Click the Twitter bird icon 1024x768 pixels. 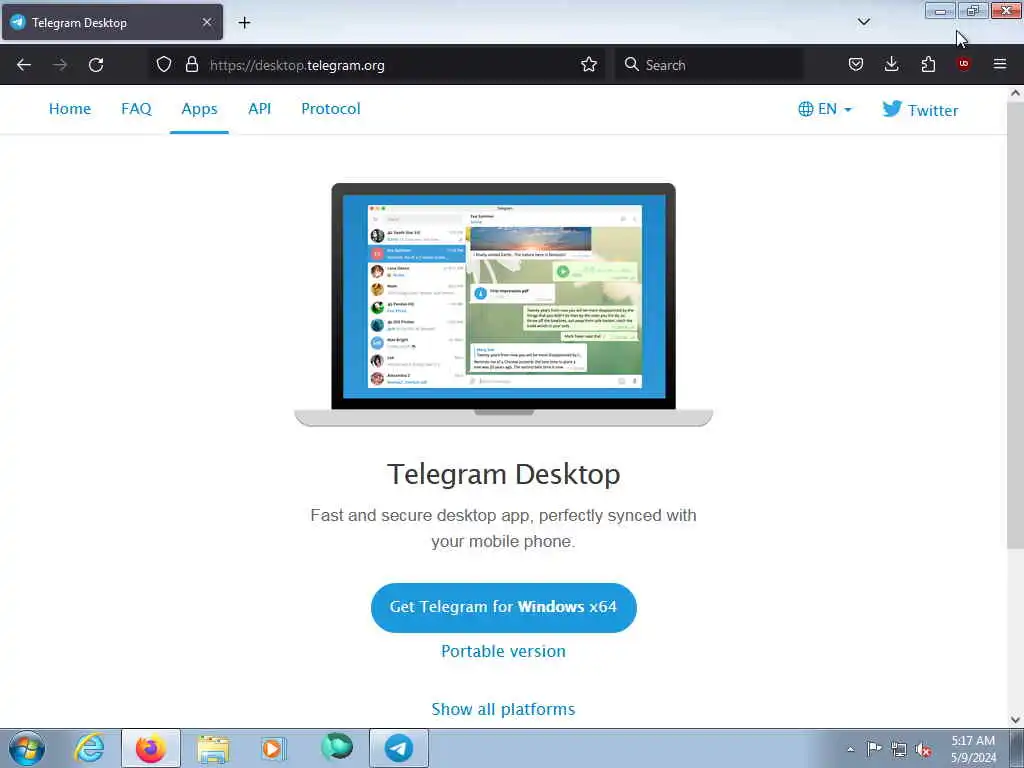(892, 108)
